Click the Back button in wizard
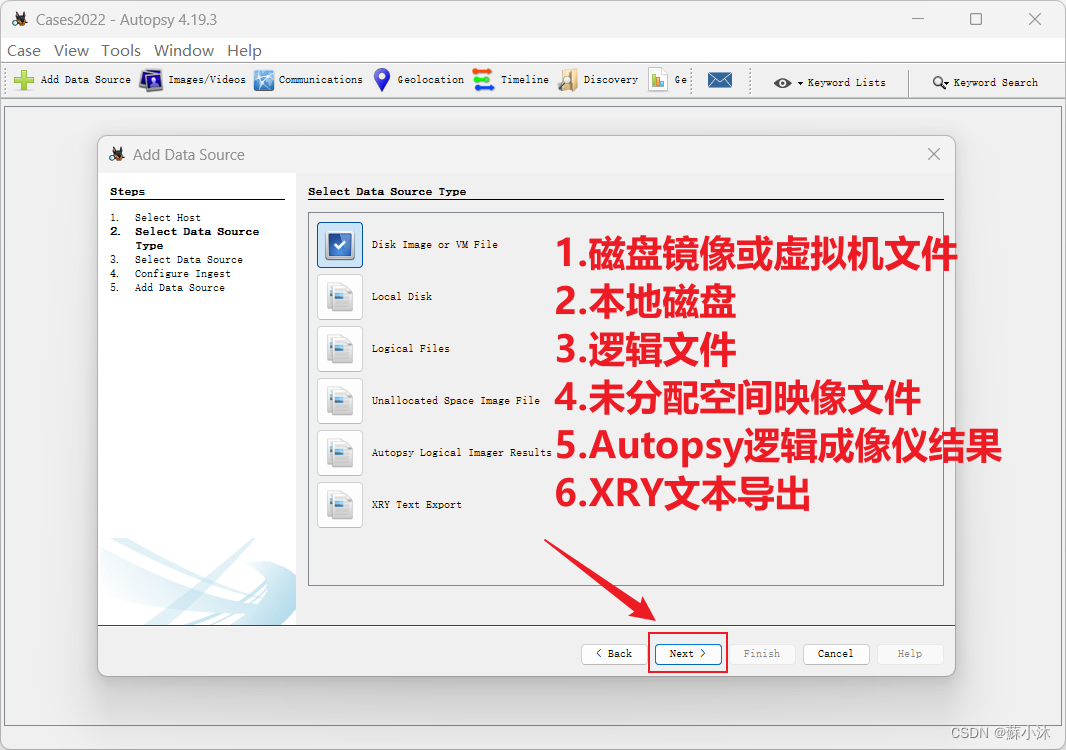1066x750 pixels. [614, 653]
